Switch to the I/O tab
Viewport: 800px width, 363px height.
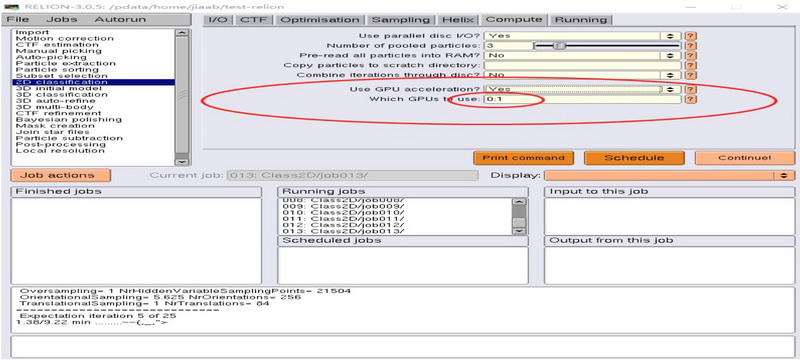[x=218, y=20]
